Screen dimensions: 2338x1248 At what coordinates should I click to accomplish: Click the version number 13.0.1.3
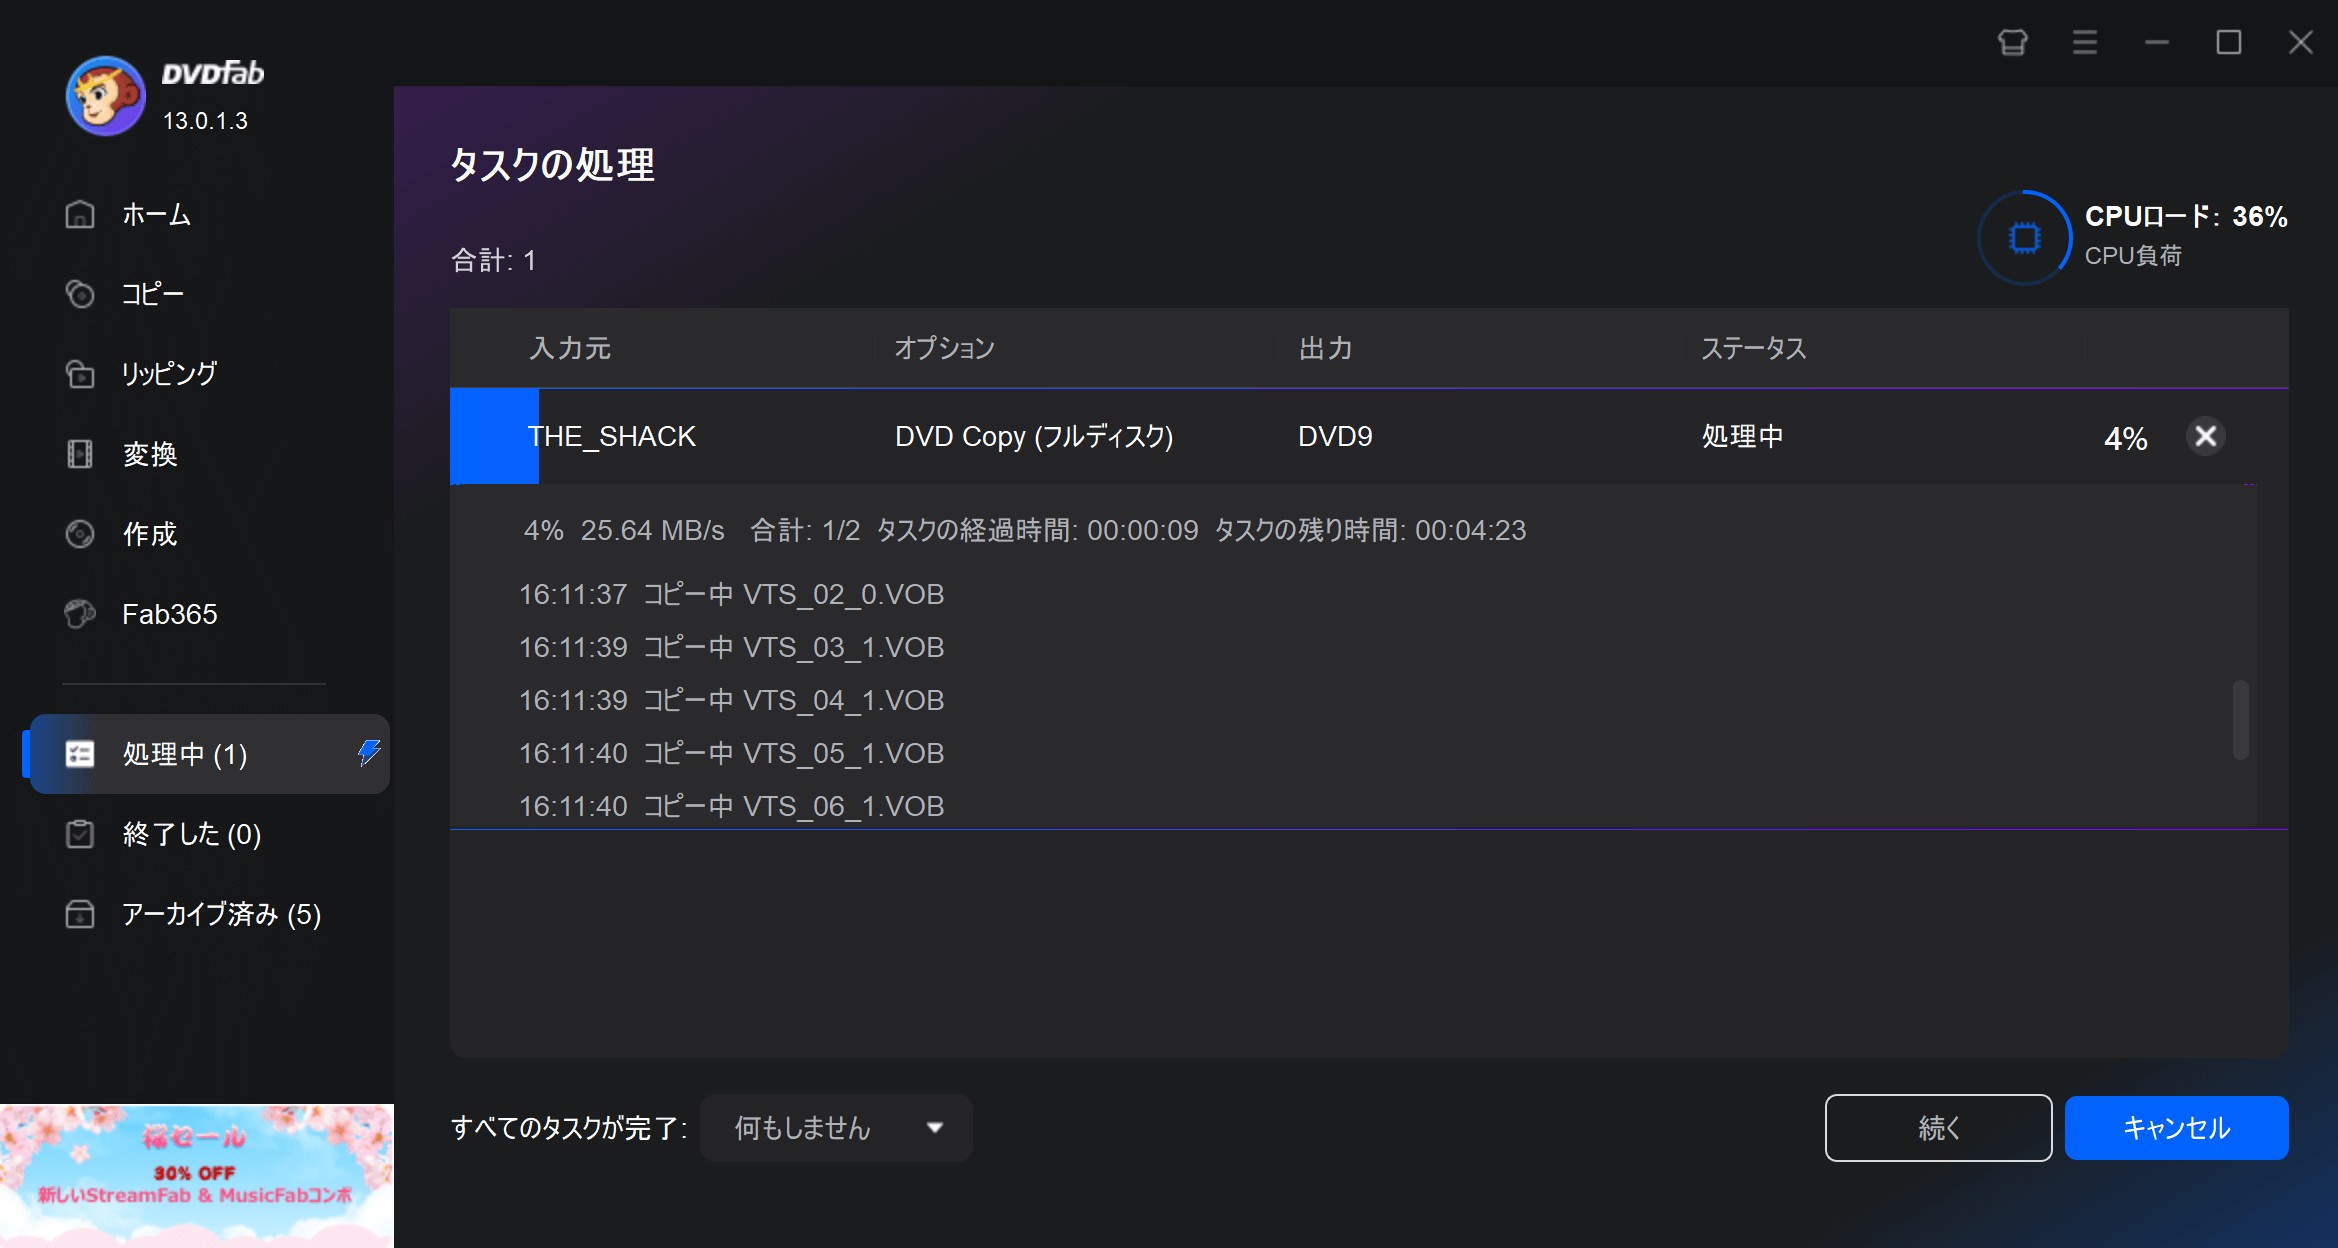[205, 121]
